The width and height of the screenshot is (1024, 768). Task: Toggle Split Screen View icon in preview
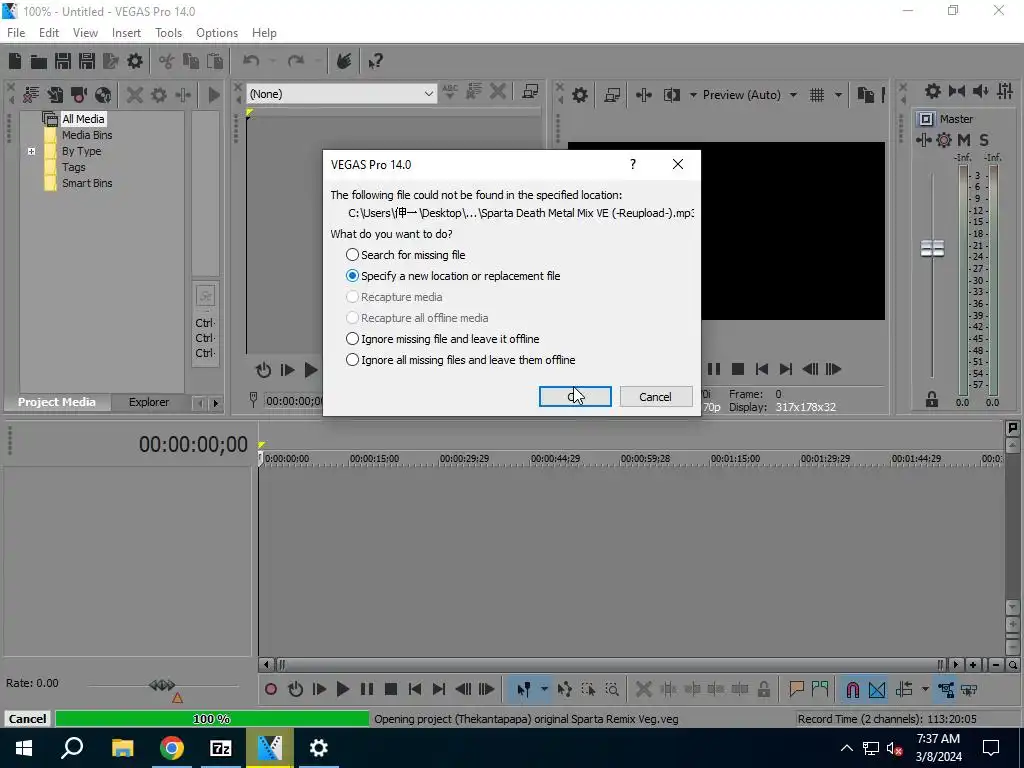pyautogui.click(x=672, y=95)
